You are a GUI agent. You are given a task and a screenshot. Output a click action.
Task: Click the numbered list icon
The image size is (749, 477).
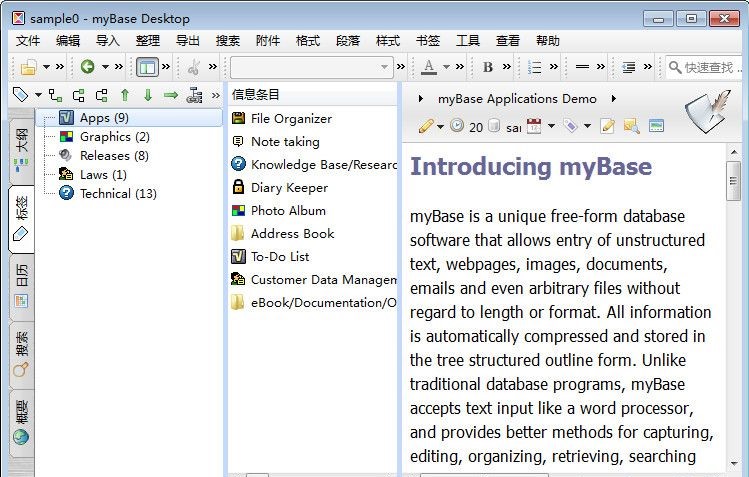click(534, 67)
